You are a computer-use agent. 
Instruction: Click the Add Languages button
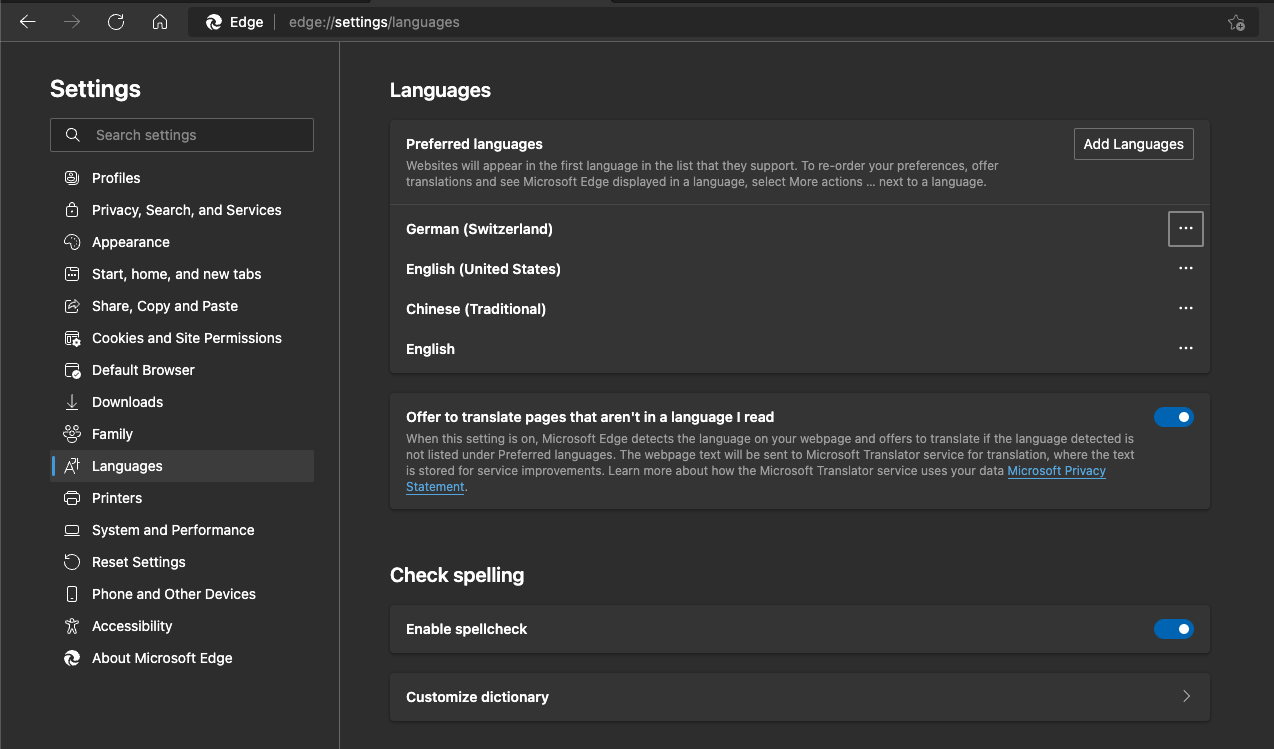(1133, 143)
